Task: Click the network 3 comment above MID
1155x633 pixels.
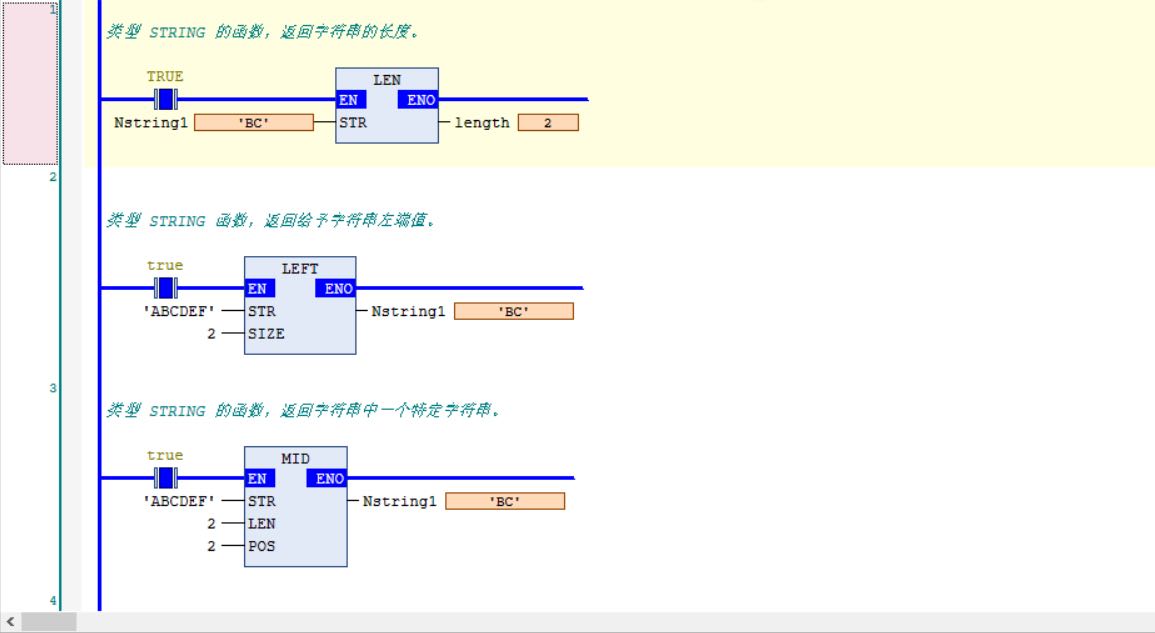Action: (x=303, y=410)
